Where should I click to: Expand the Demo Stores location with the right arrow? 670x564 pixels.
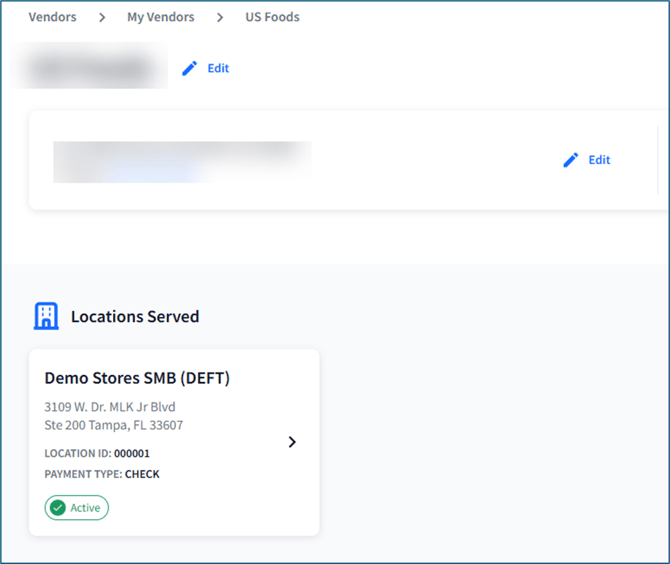[x=292, y=442]
